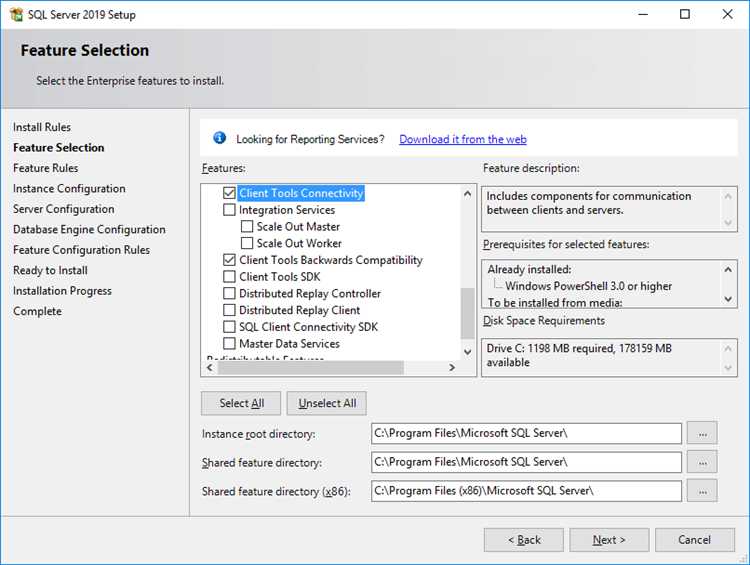Click the features list scroll up arrow

point(467,193)
